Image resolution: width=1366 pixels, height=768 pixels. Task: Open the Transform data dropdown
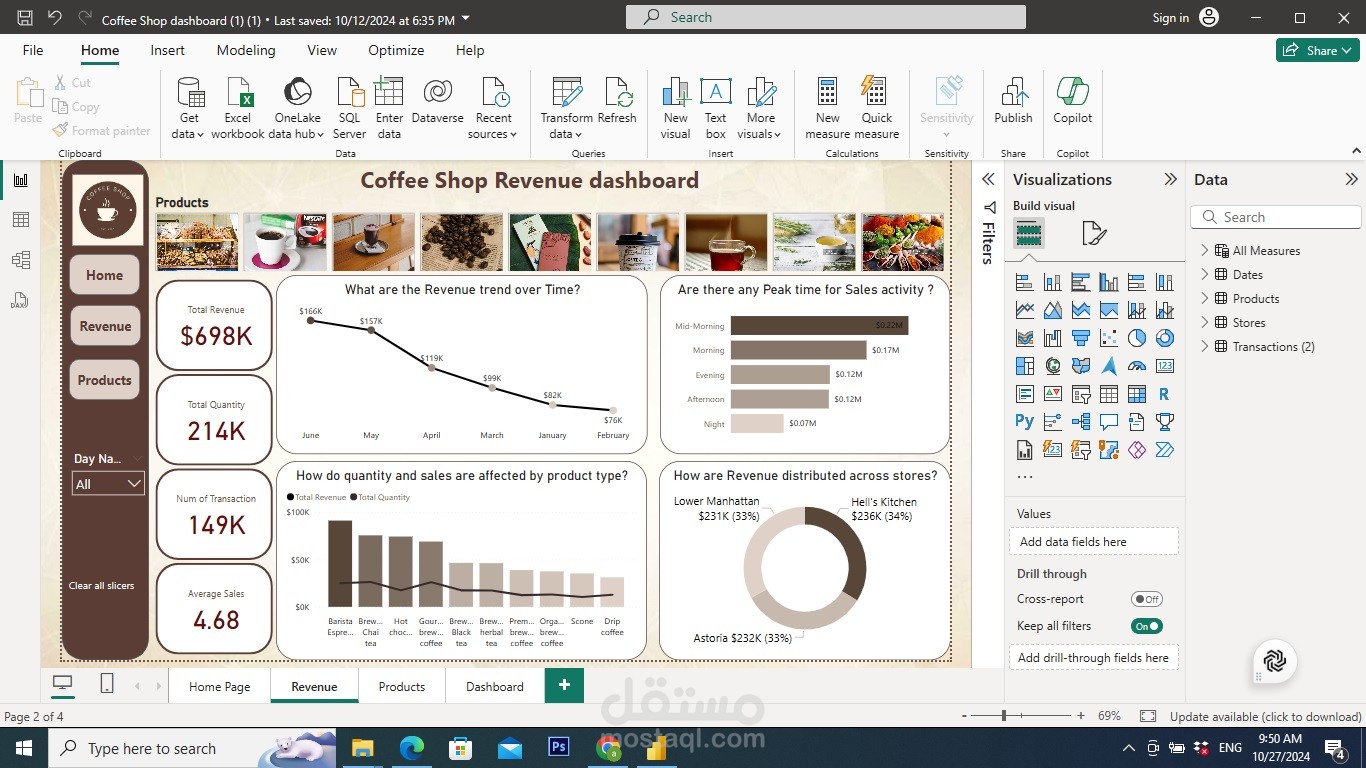click(566, 109)
